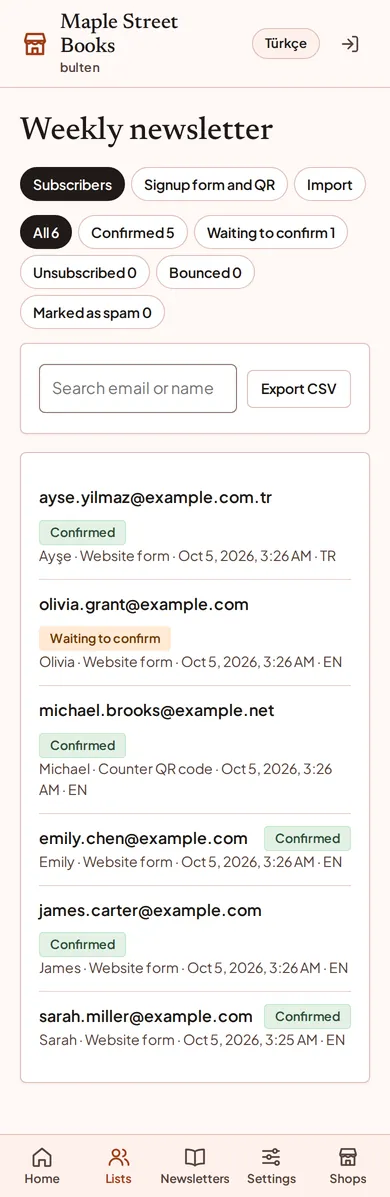Show Marked as spam 0 filter
The width and height of the screenshot is (390, 1197).
tap(92, 312)
